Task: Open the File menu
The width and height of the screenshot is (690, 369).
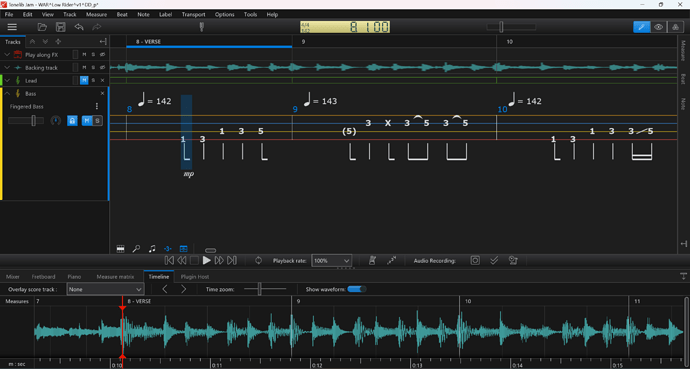Action: click(x=9, y=15)
